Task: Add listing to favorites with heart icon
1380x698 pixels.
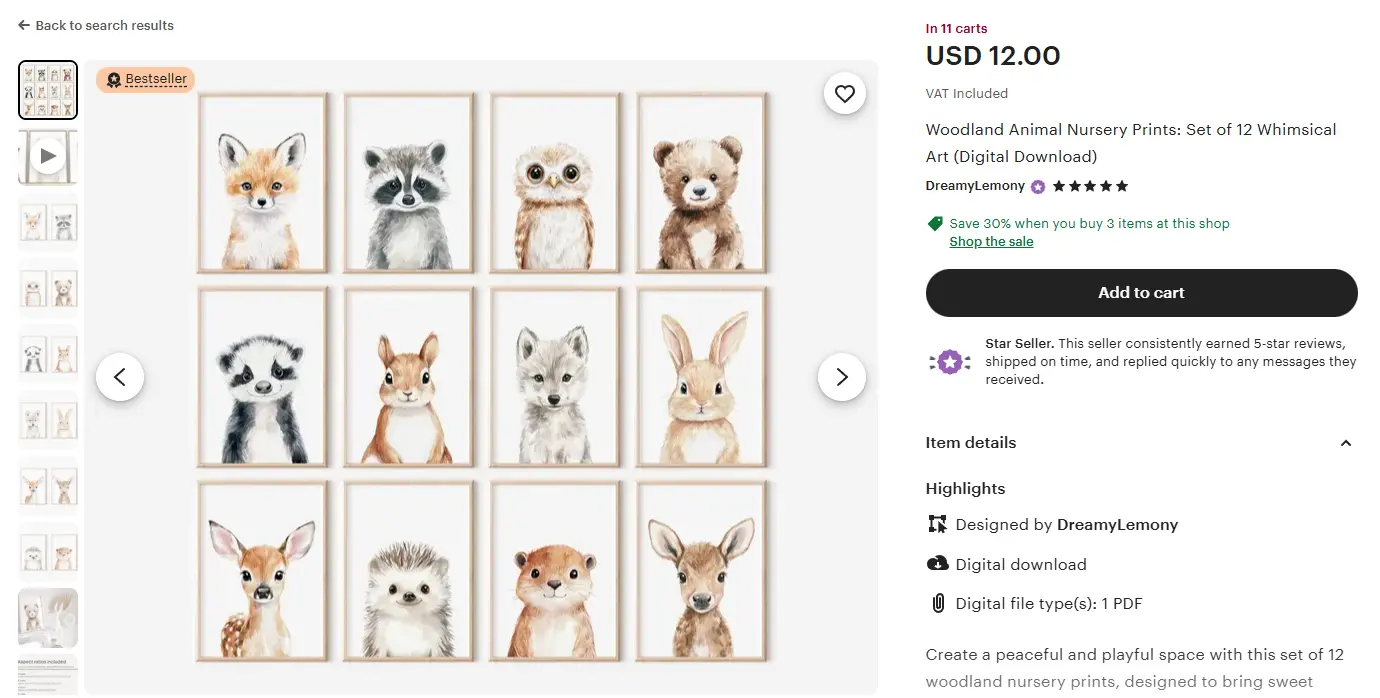Action: click(845, 94)
